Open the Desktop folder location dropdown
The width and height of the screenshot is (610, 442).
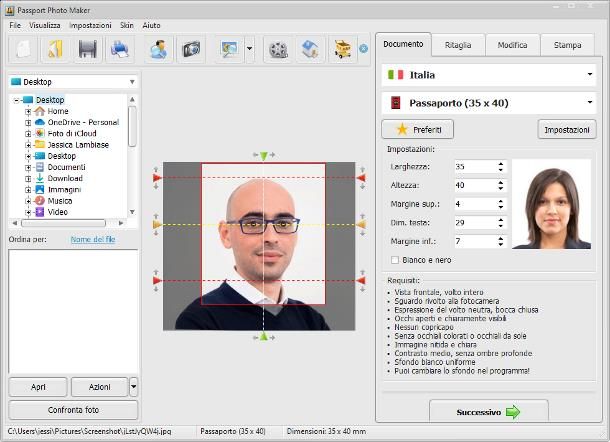point(73,82)
